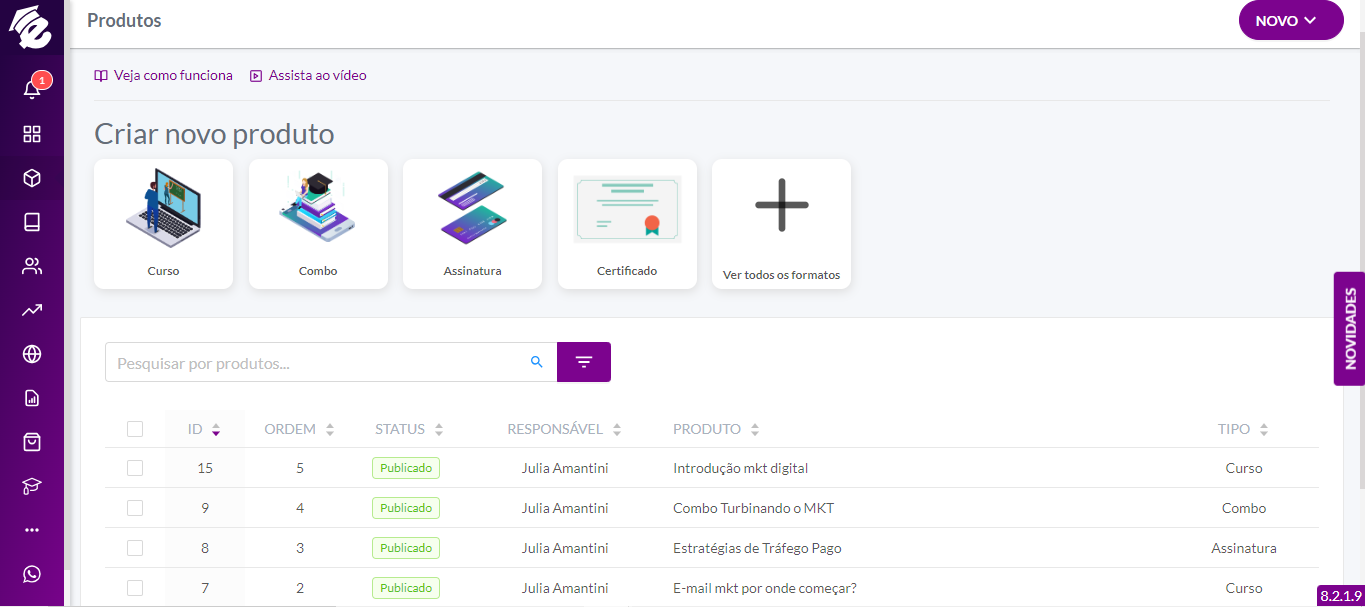1365x607 pixels.
Task: Check the box for E-mail mkt por onde começar row
Action: coord(135,588)
